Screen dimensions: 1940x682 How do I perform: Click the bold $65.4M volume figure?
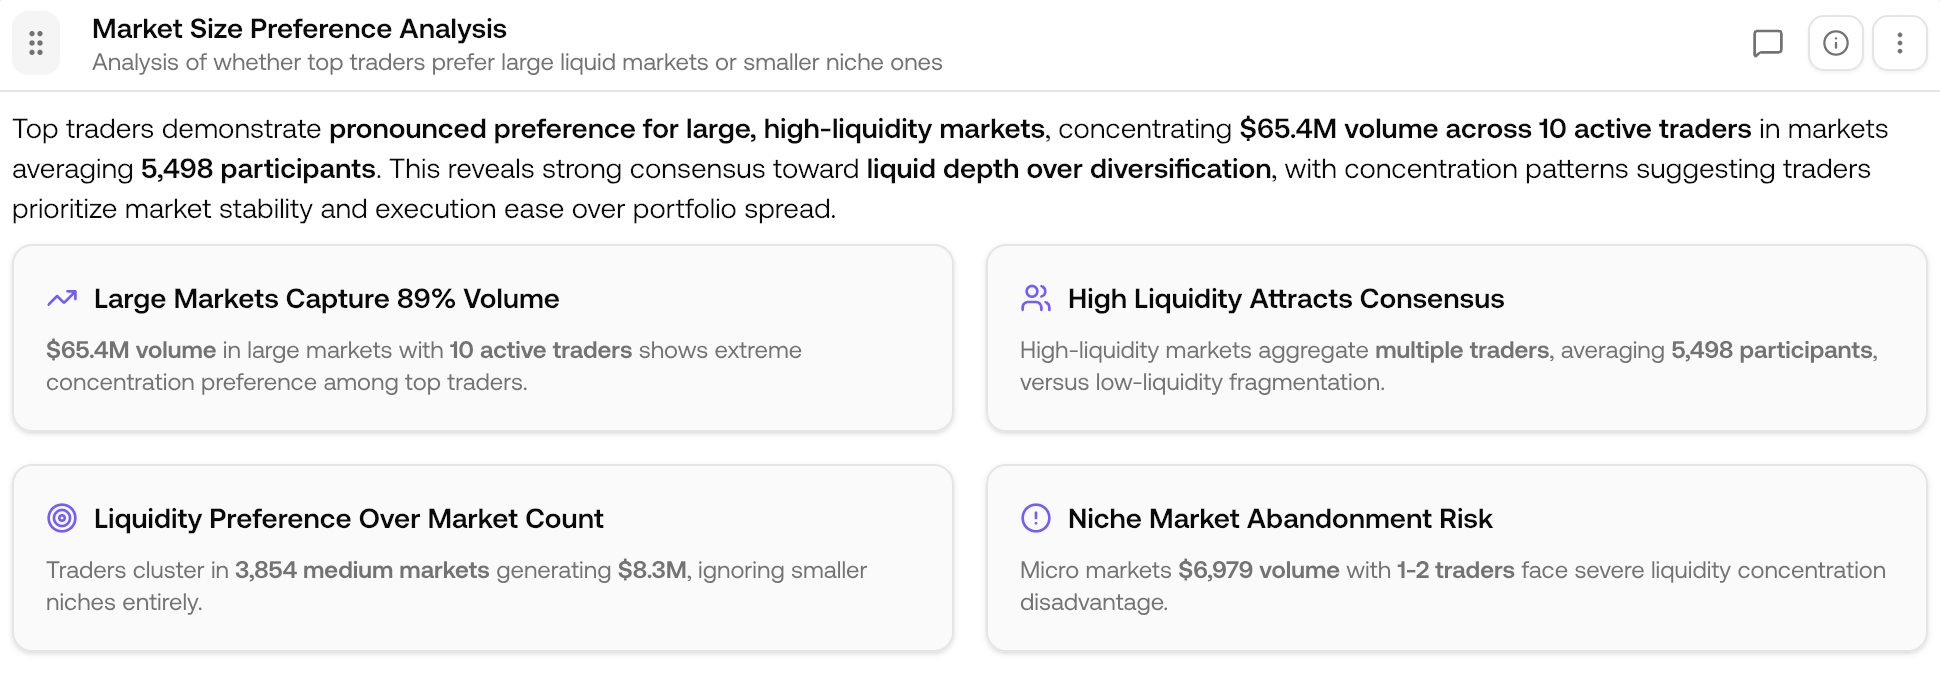(130, 350)
